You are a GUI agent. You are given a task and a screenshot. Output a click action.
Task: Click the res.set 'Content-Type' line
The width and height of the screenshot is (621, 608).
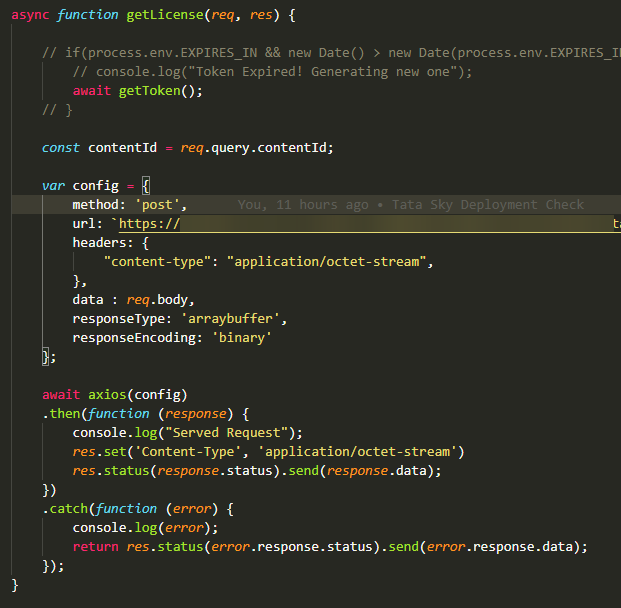[268, 452]
